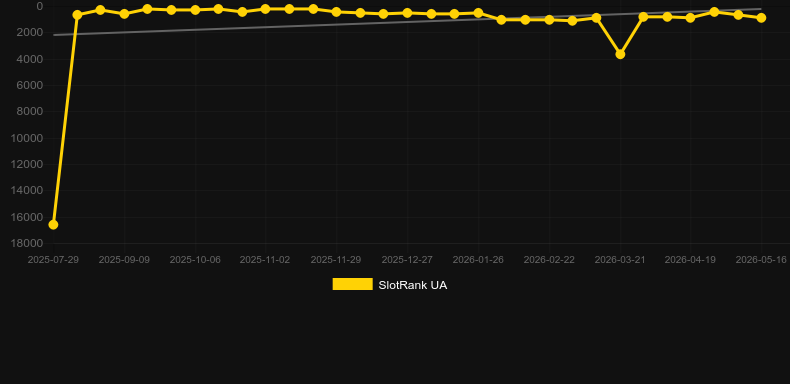Select the data point above 2026-01-26
This screenshot has width=790, height=384.
coord(478,13)
